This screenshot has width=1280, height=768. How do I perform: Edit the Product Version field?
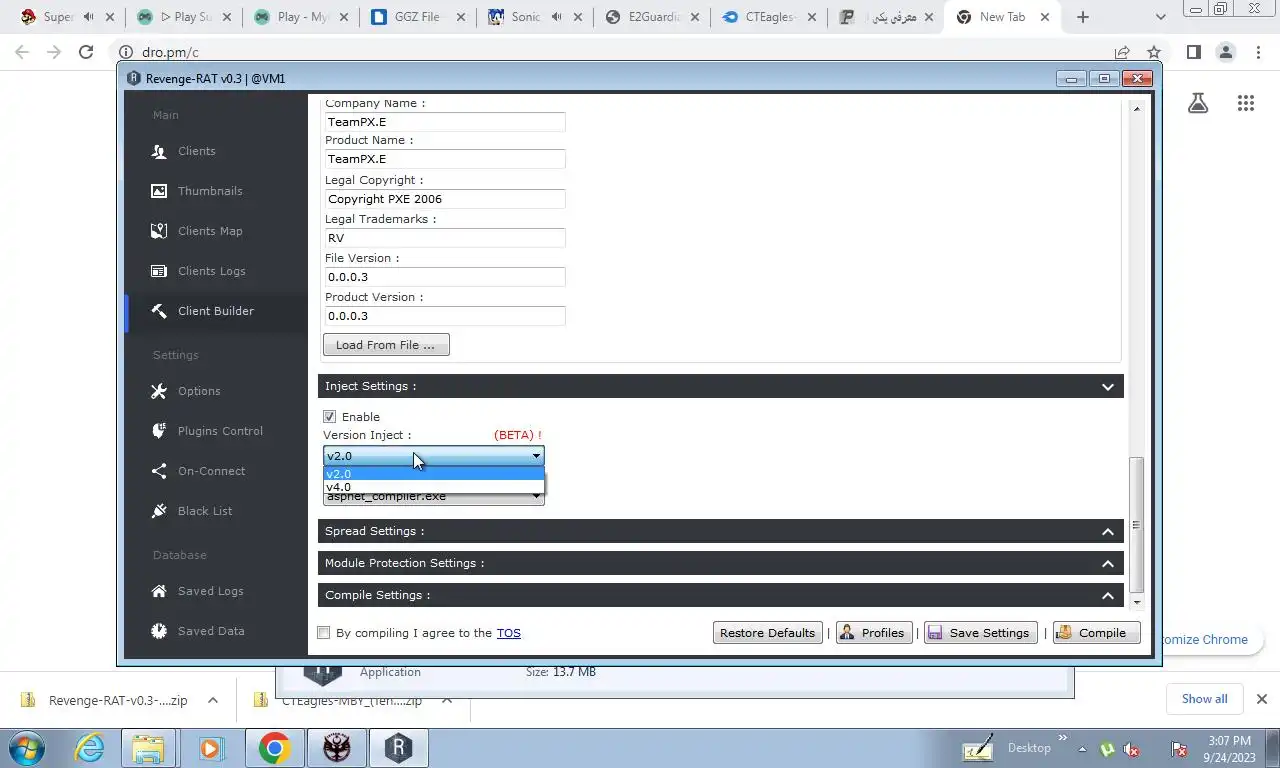[445, 316]
